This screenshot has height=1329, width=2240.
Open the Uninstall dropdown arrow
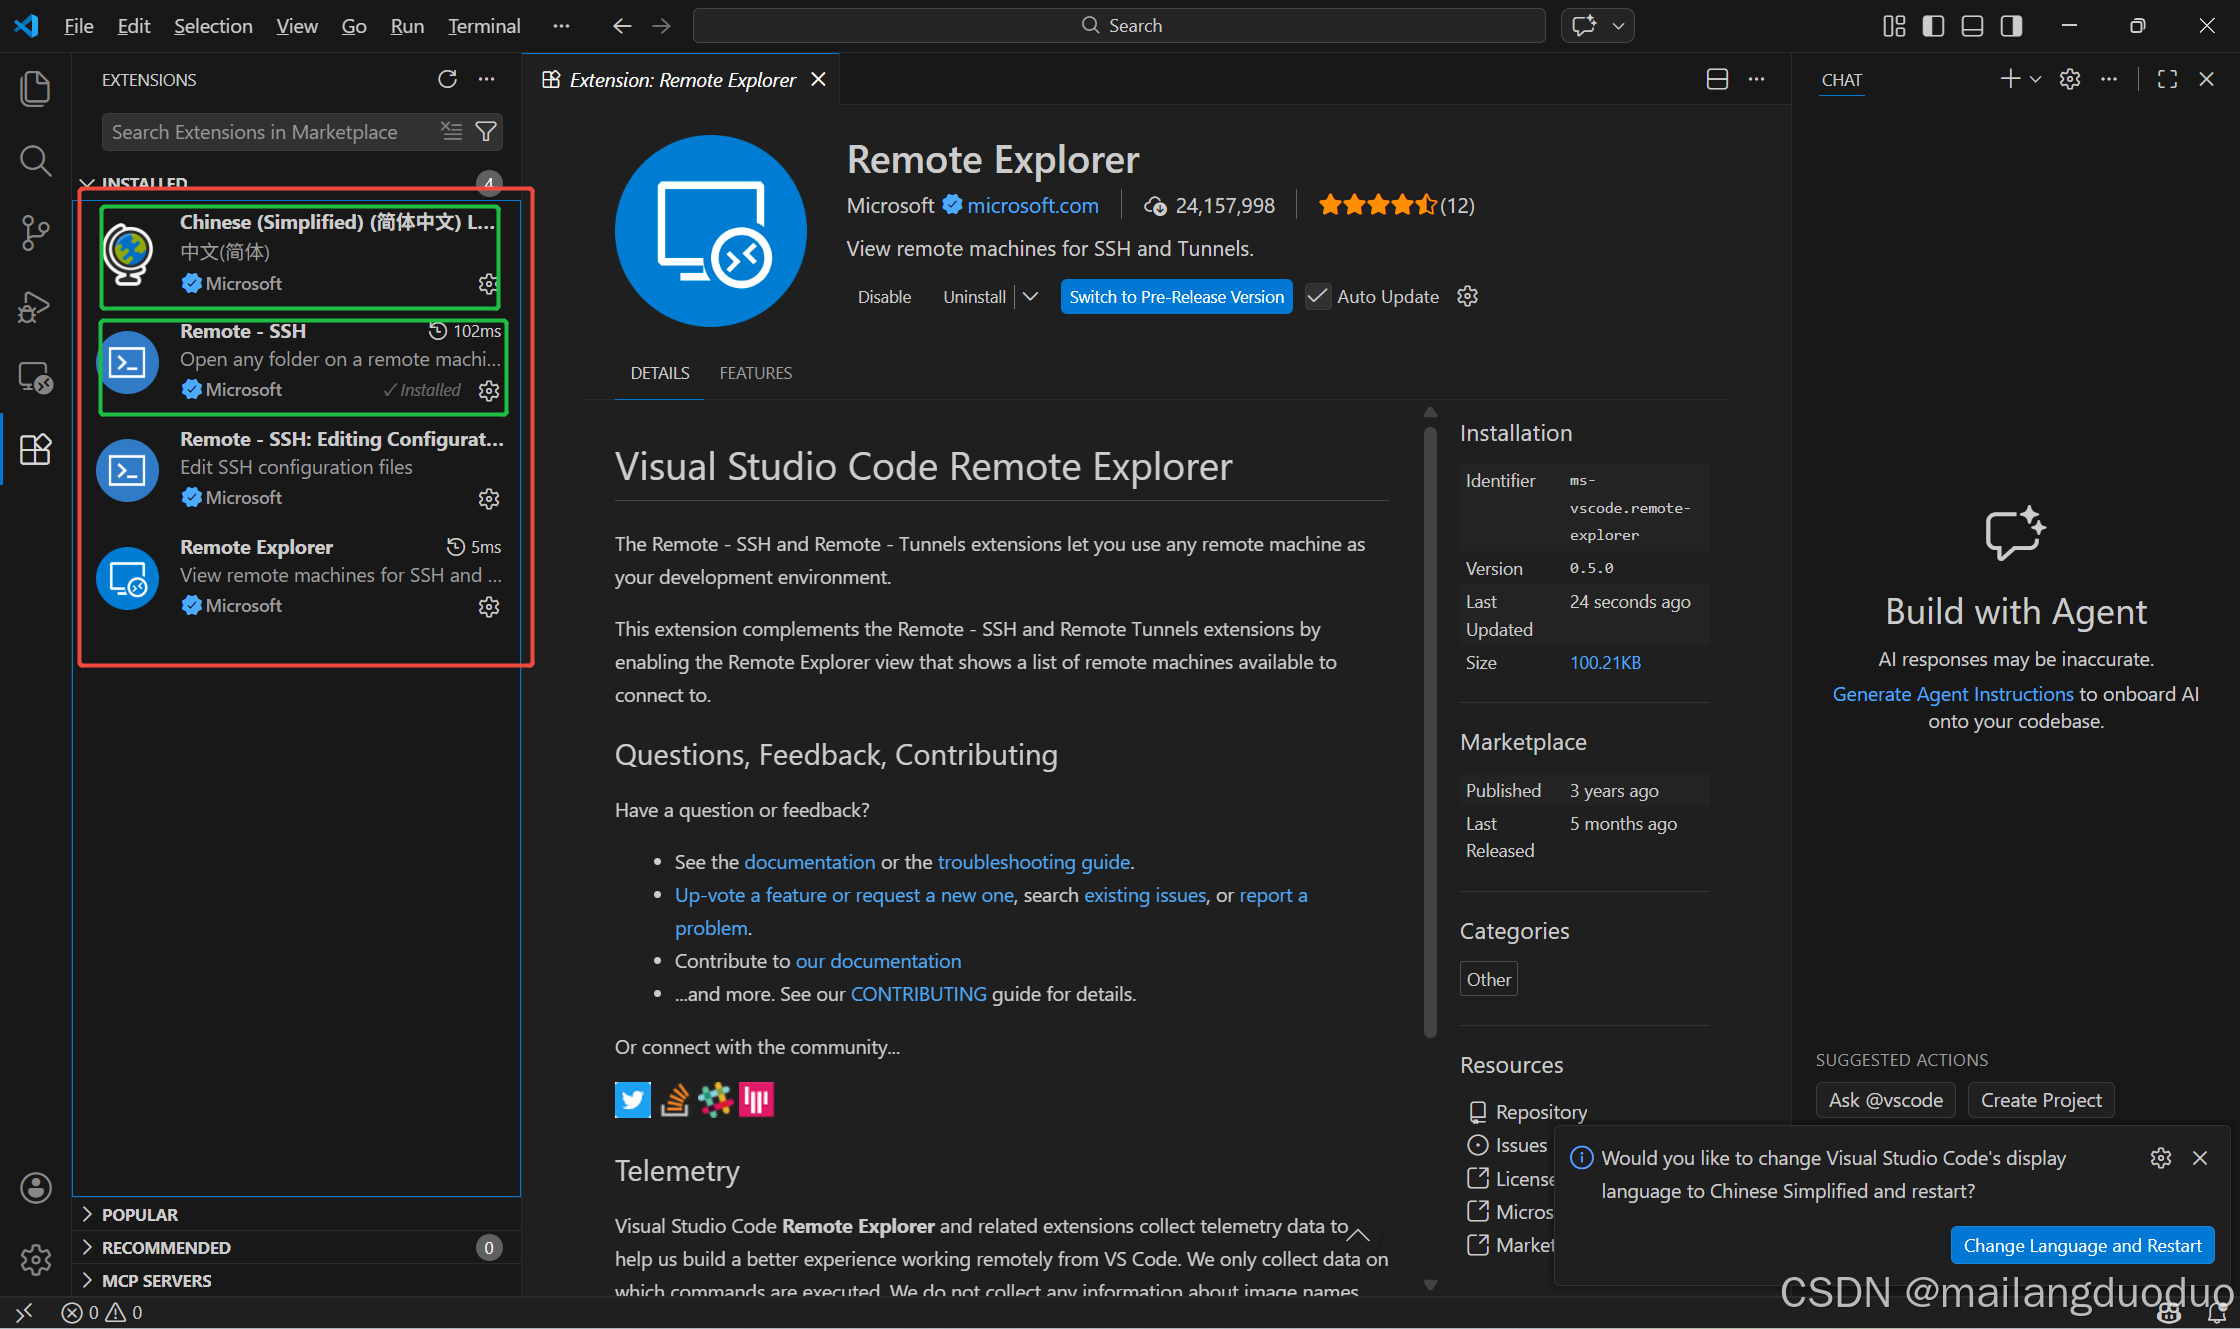pyautogui.click(x=1030, y=296)
